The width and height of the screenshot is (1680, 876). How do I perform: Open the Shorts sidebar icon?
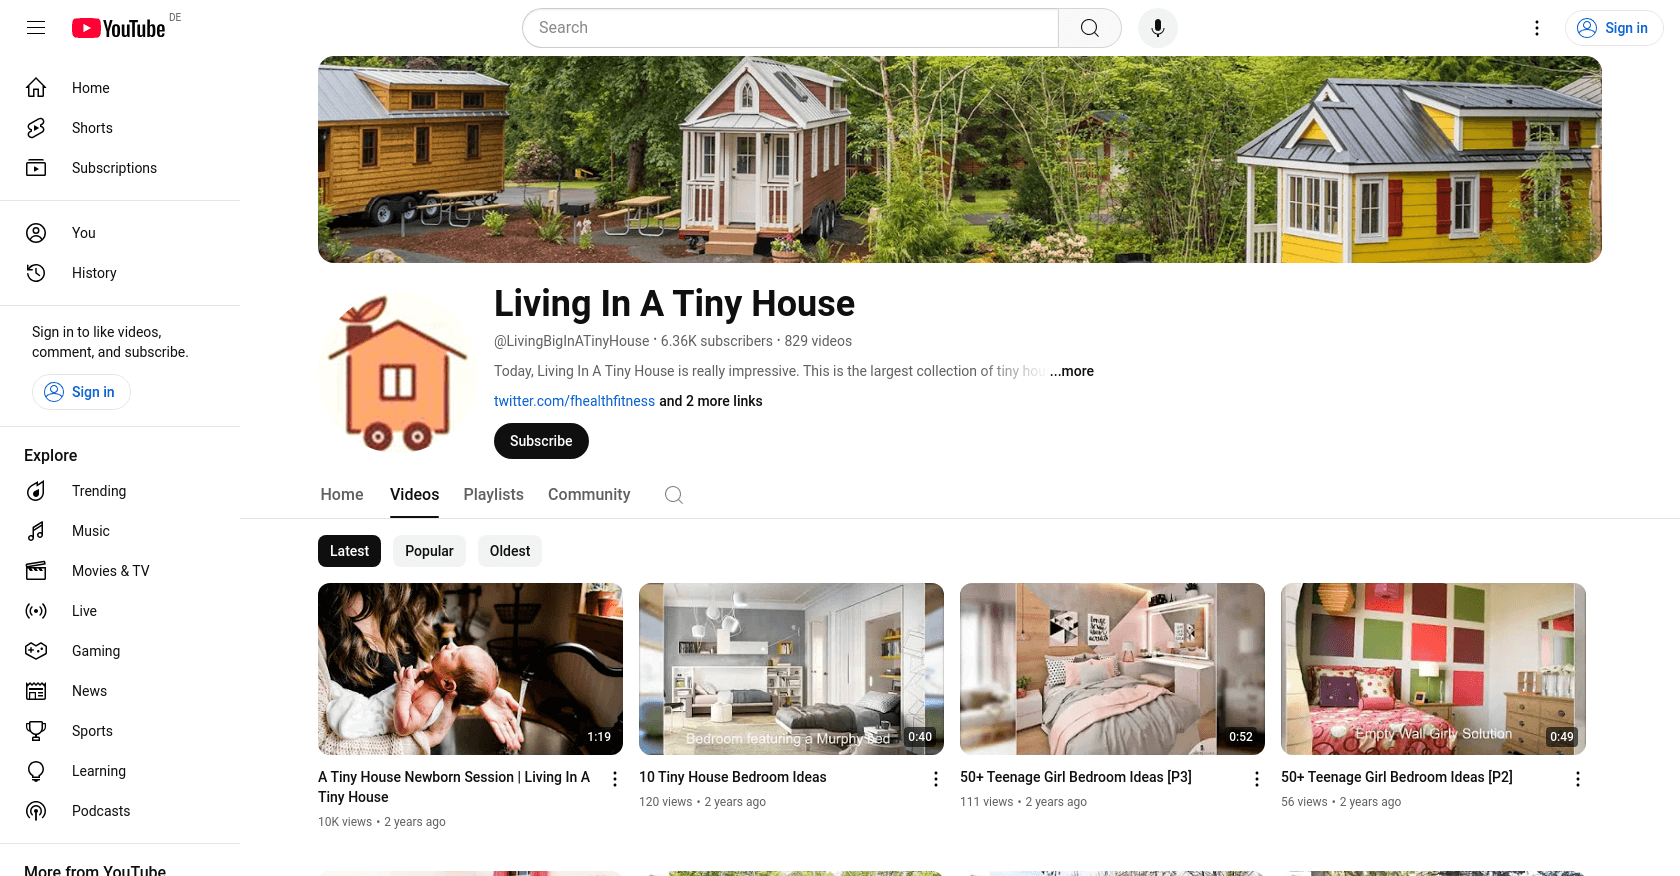(36, 128)
